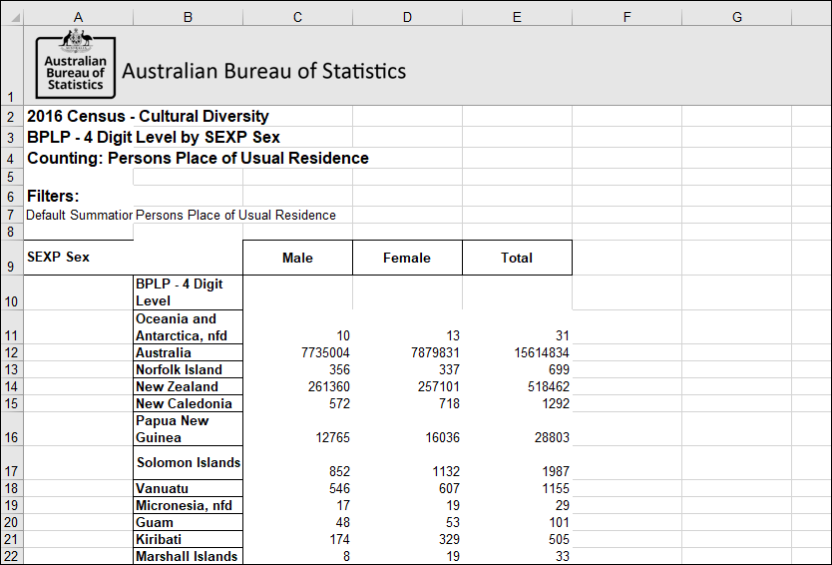Click the 'Default Summation' cell
This screenshot has width=832, height=565.
(79, 215)
